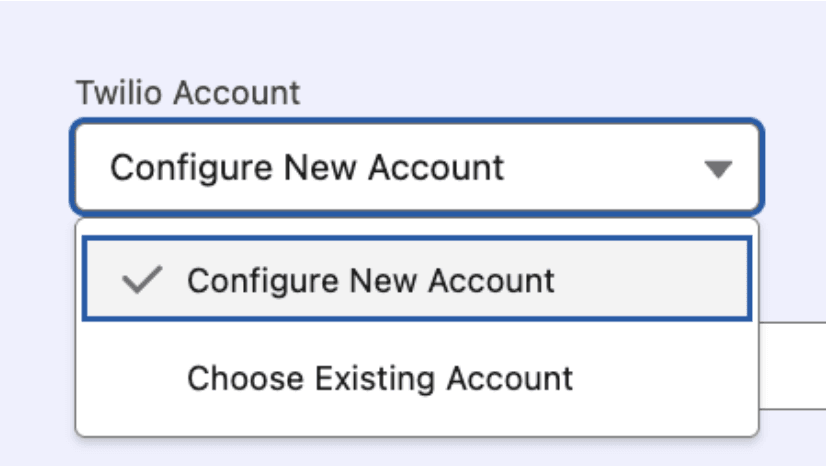Screen dimensions: 826x466
Task: Select the first option in Twilio Account list
Action: click(x=370, y=280)
